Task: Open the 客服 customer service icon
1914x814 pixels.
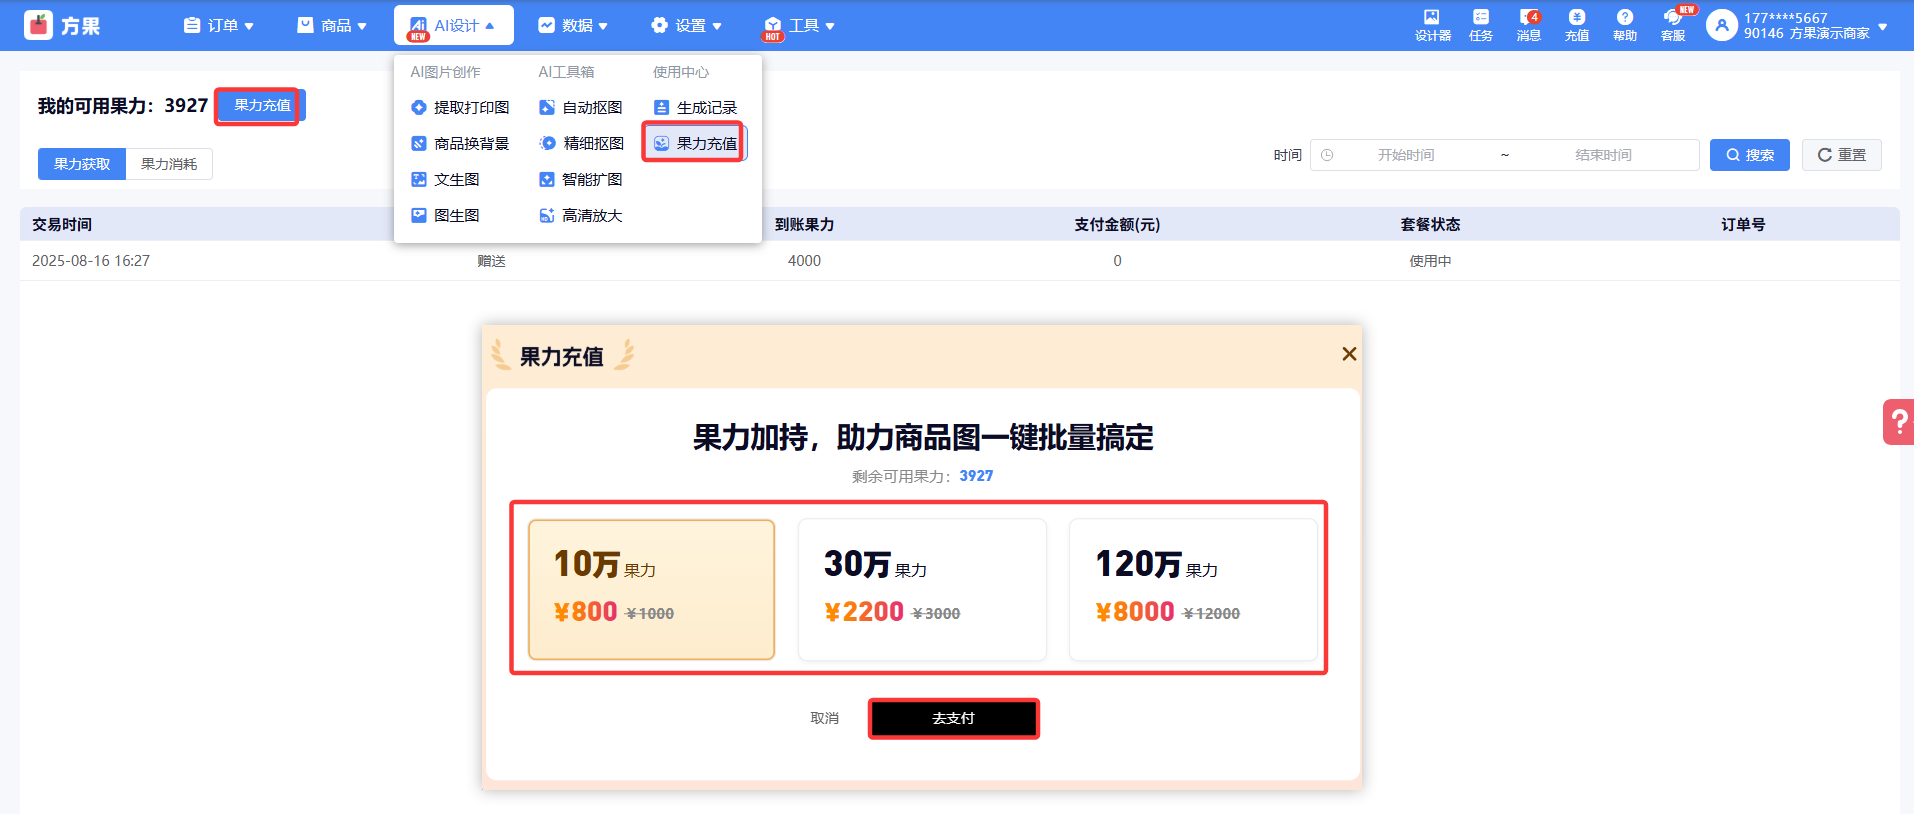Action: [x=1673, y=25]
